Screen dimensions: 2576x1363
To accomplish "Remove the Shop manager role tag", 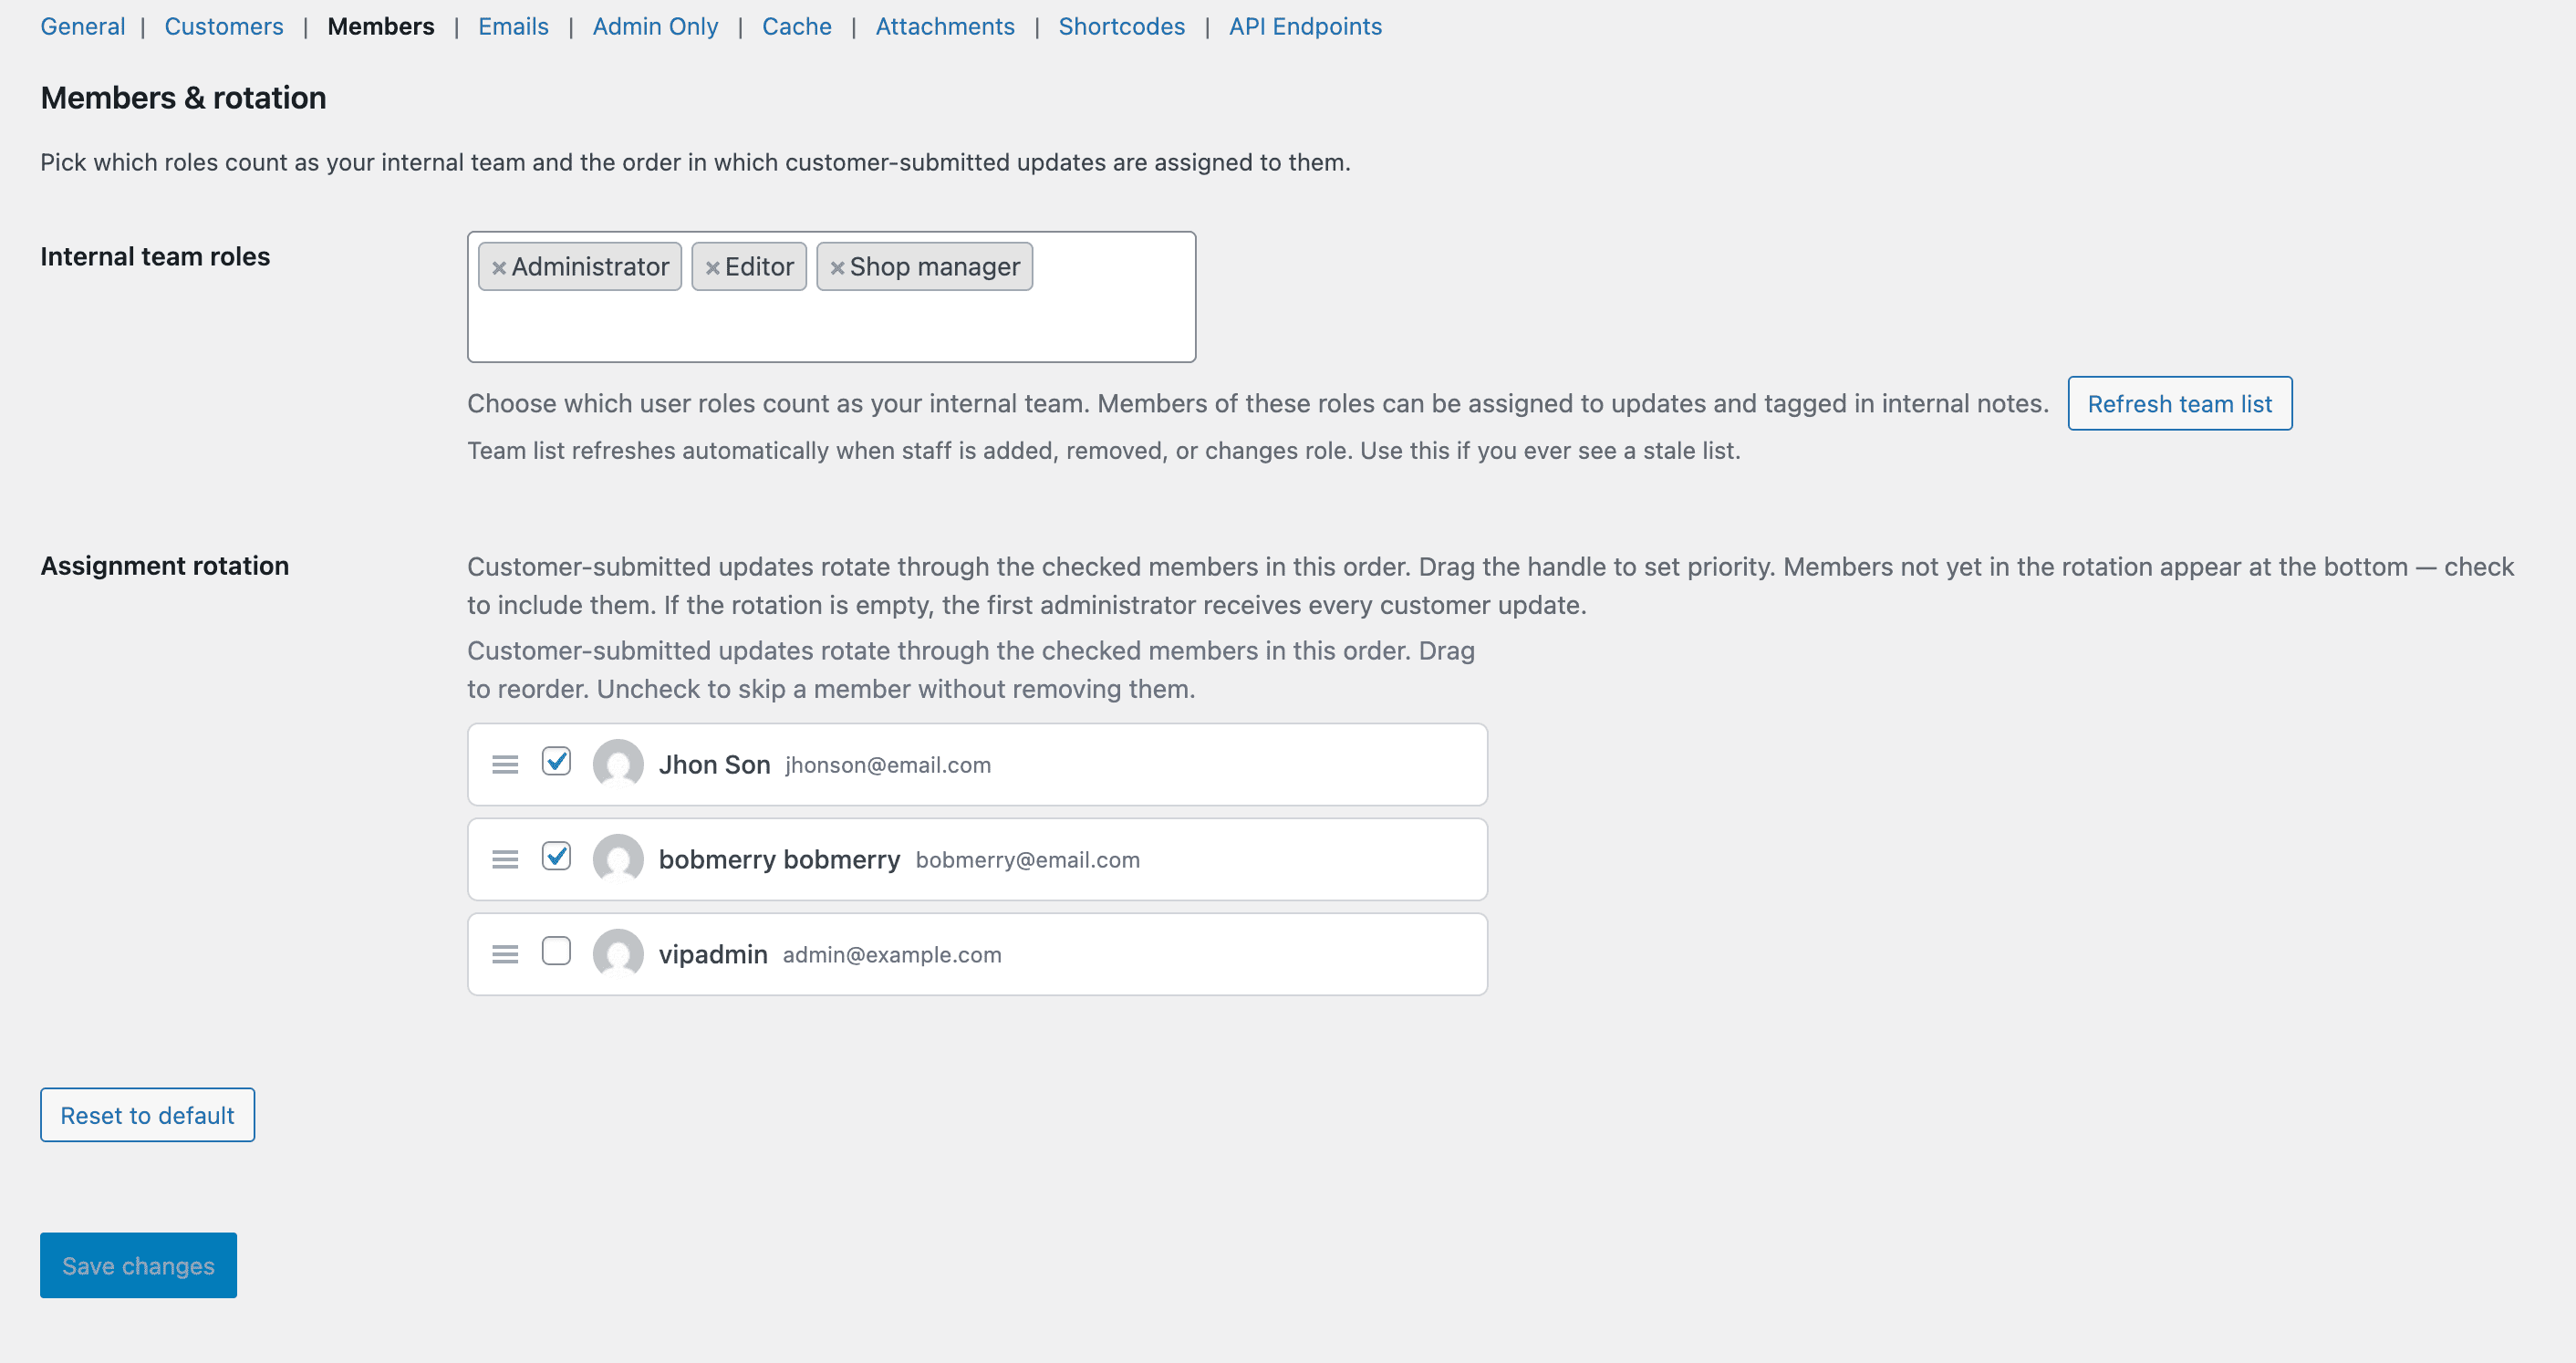I will pyautogui.click(x=837, y=268).
